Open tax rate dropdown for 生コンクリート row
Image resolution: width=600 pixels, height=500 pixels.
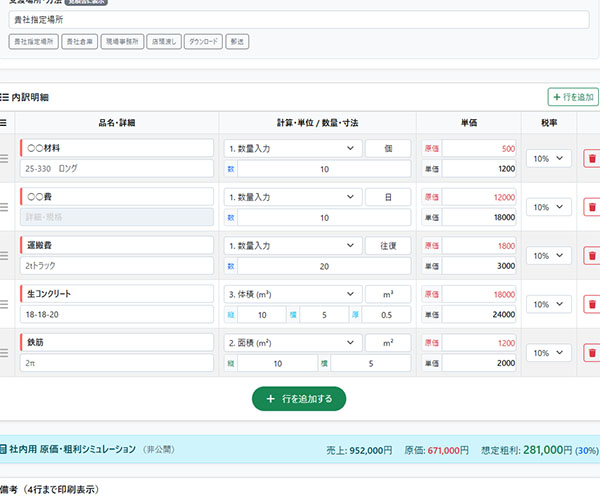coord(548,304)
